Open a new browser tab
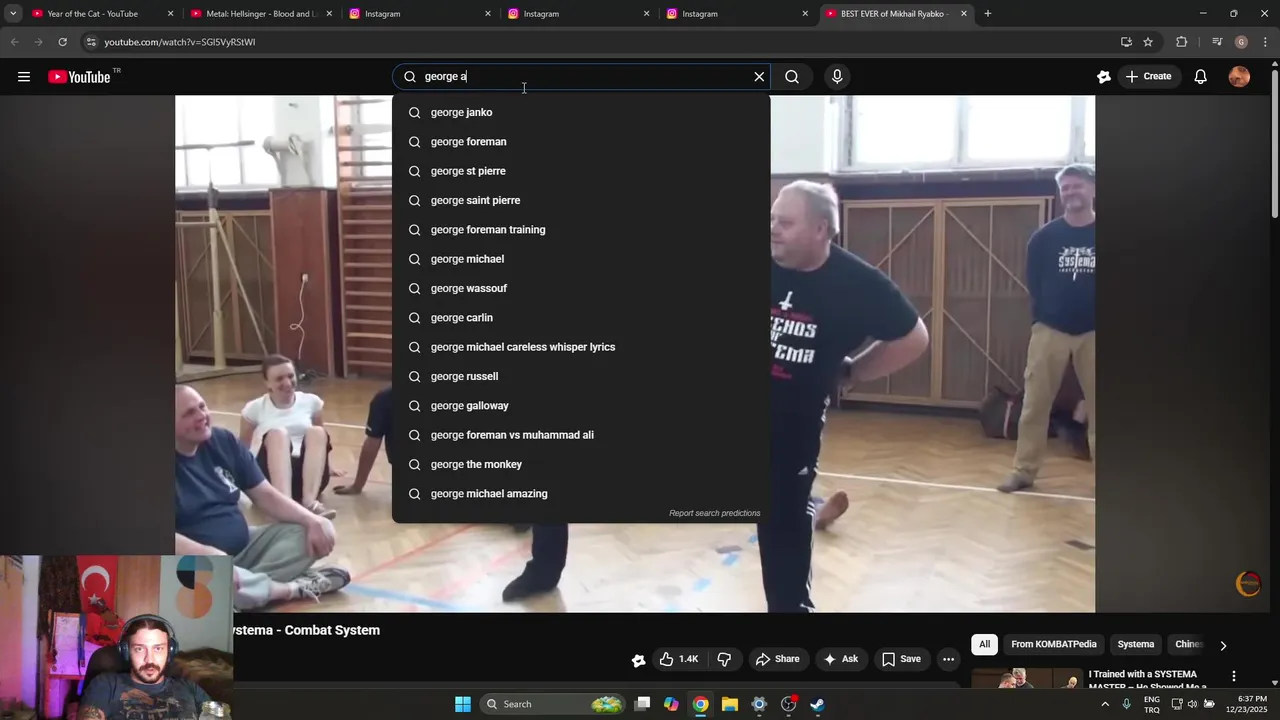This screenshot has height=720, width=1280. pos(987,14)
